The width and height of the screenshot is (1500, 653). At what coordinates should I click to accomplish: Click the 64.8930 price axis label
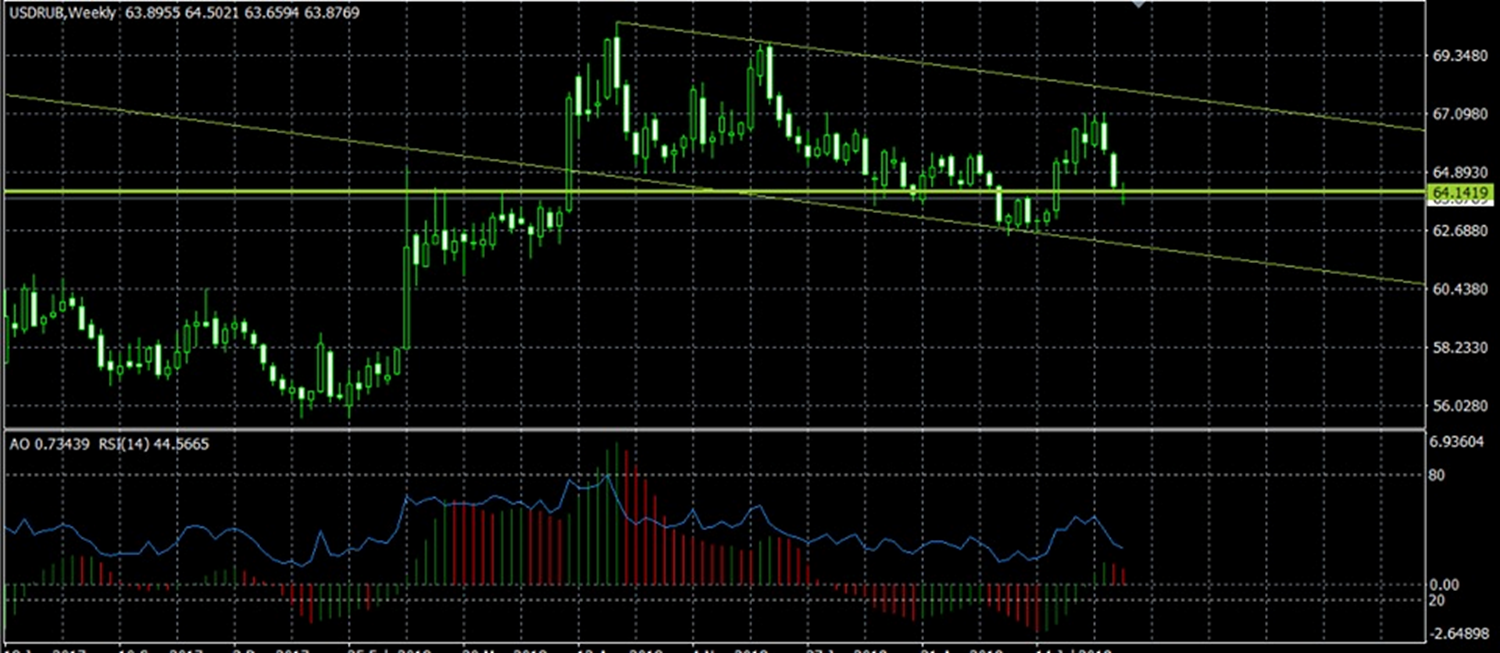(x=1461, y=172)
